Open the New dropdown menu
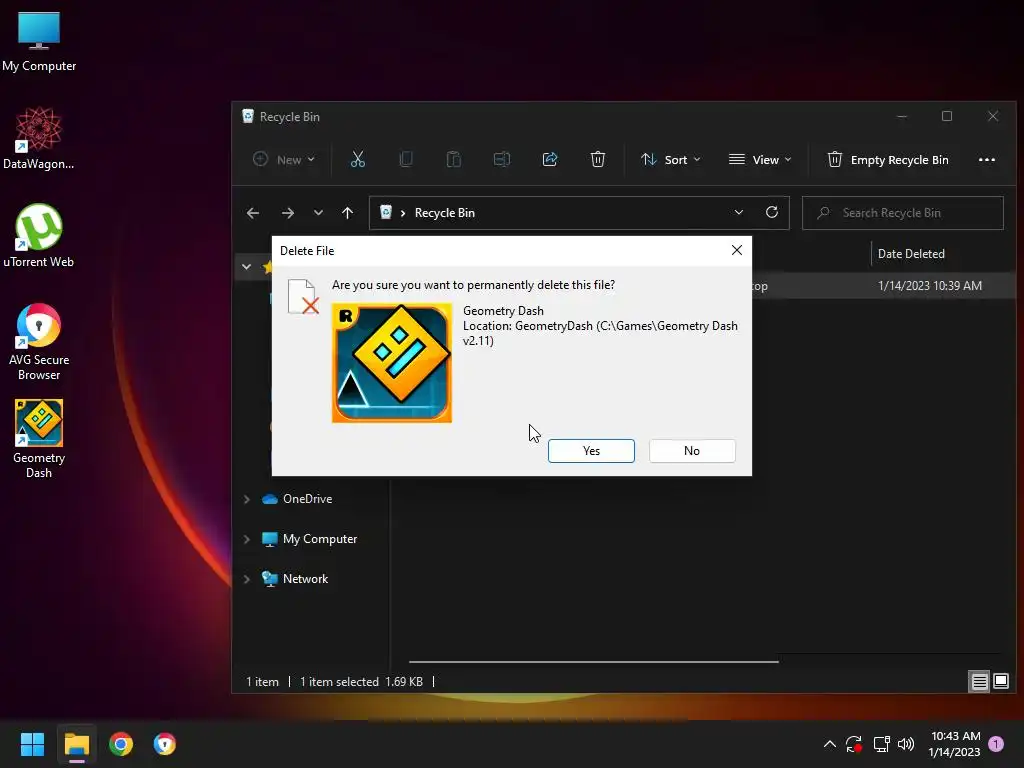The height and width of the screenshot is (768, 1024). click(283, 159)
